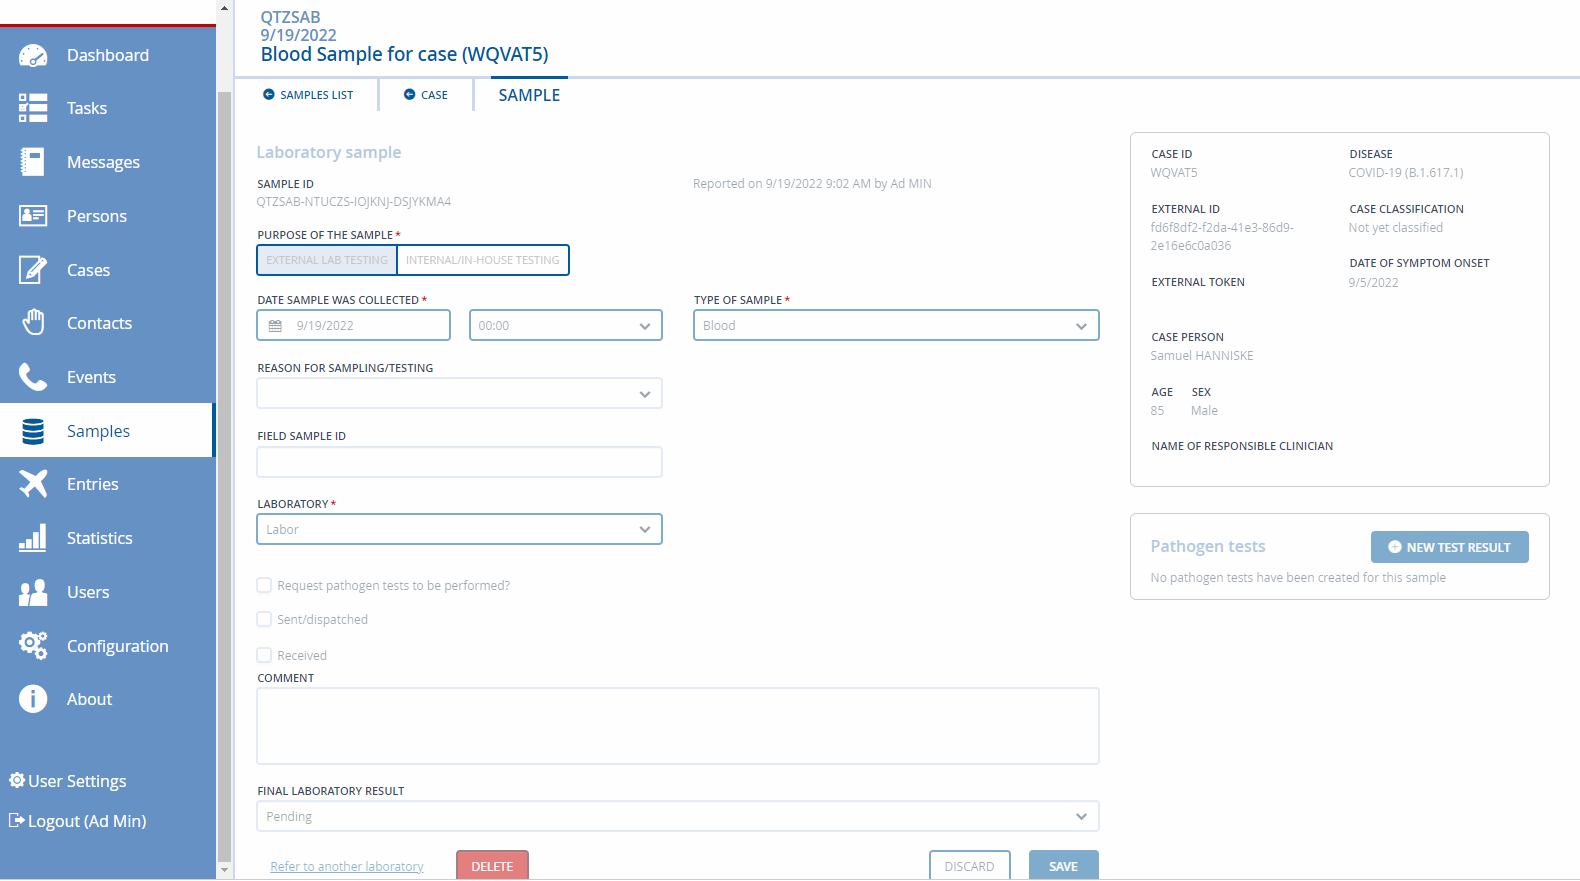Click the back arrow icon beside Samples List
Image resolution: width=1580 pixels, height=881 pixels.
(268, 94)
